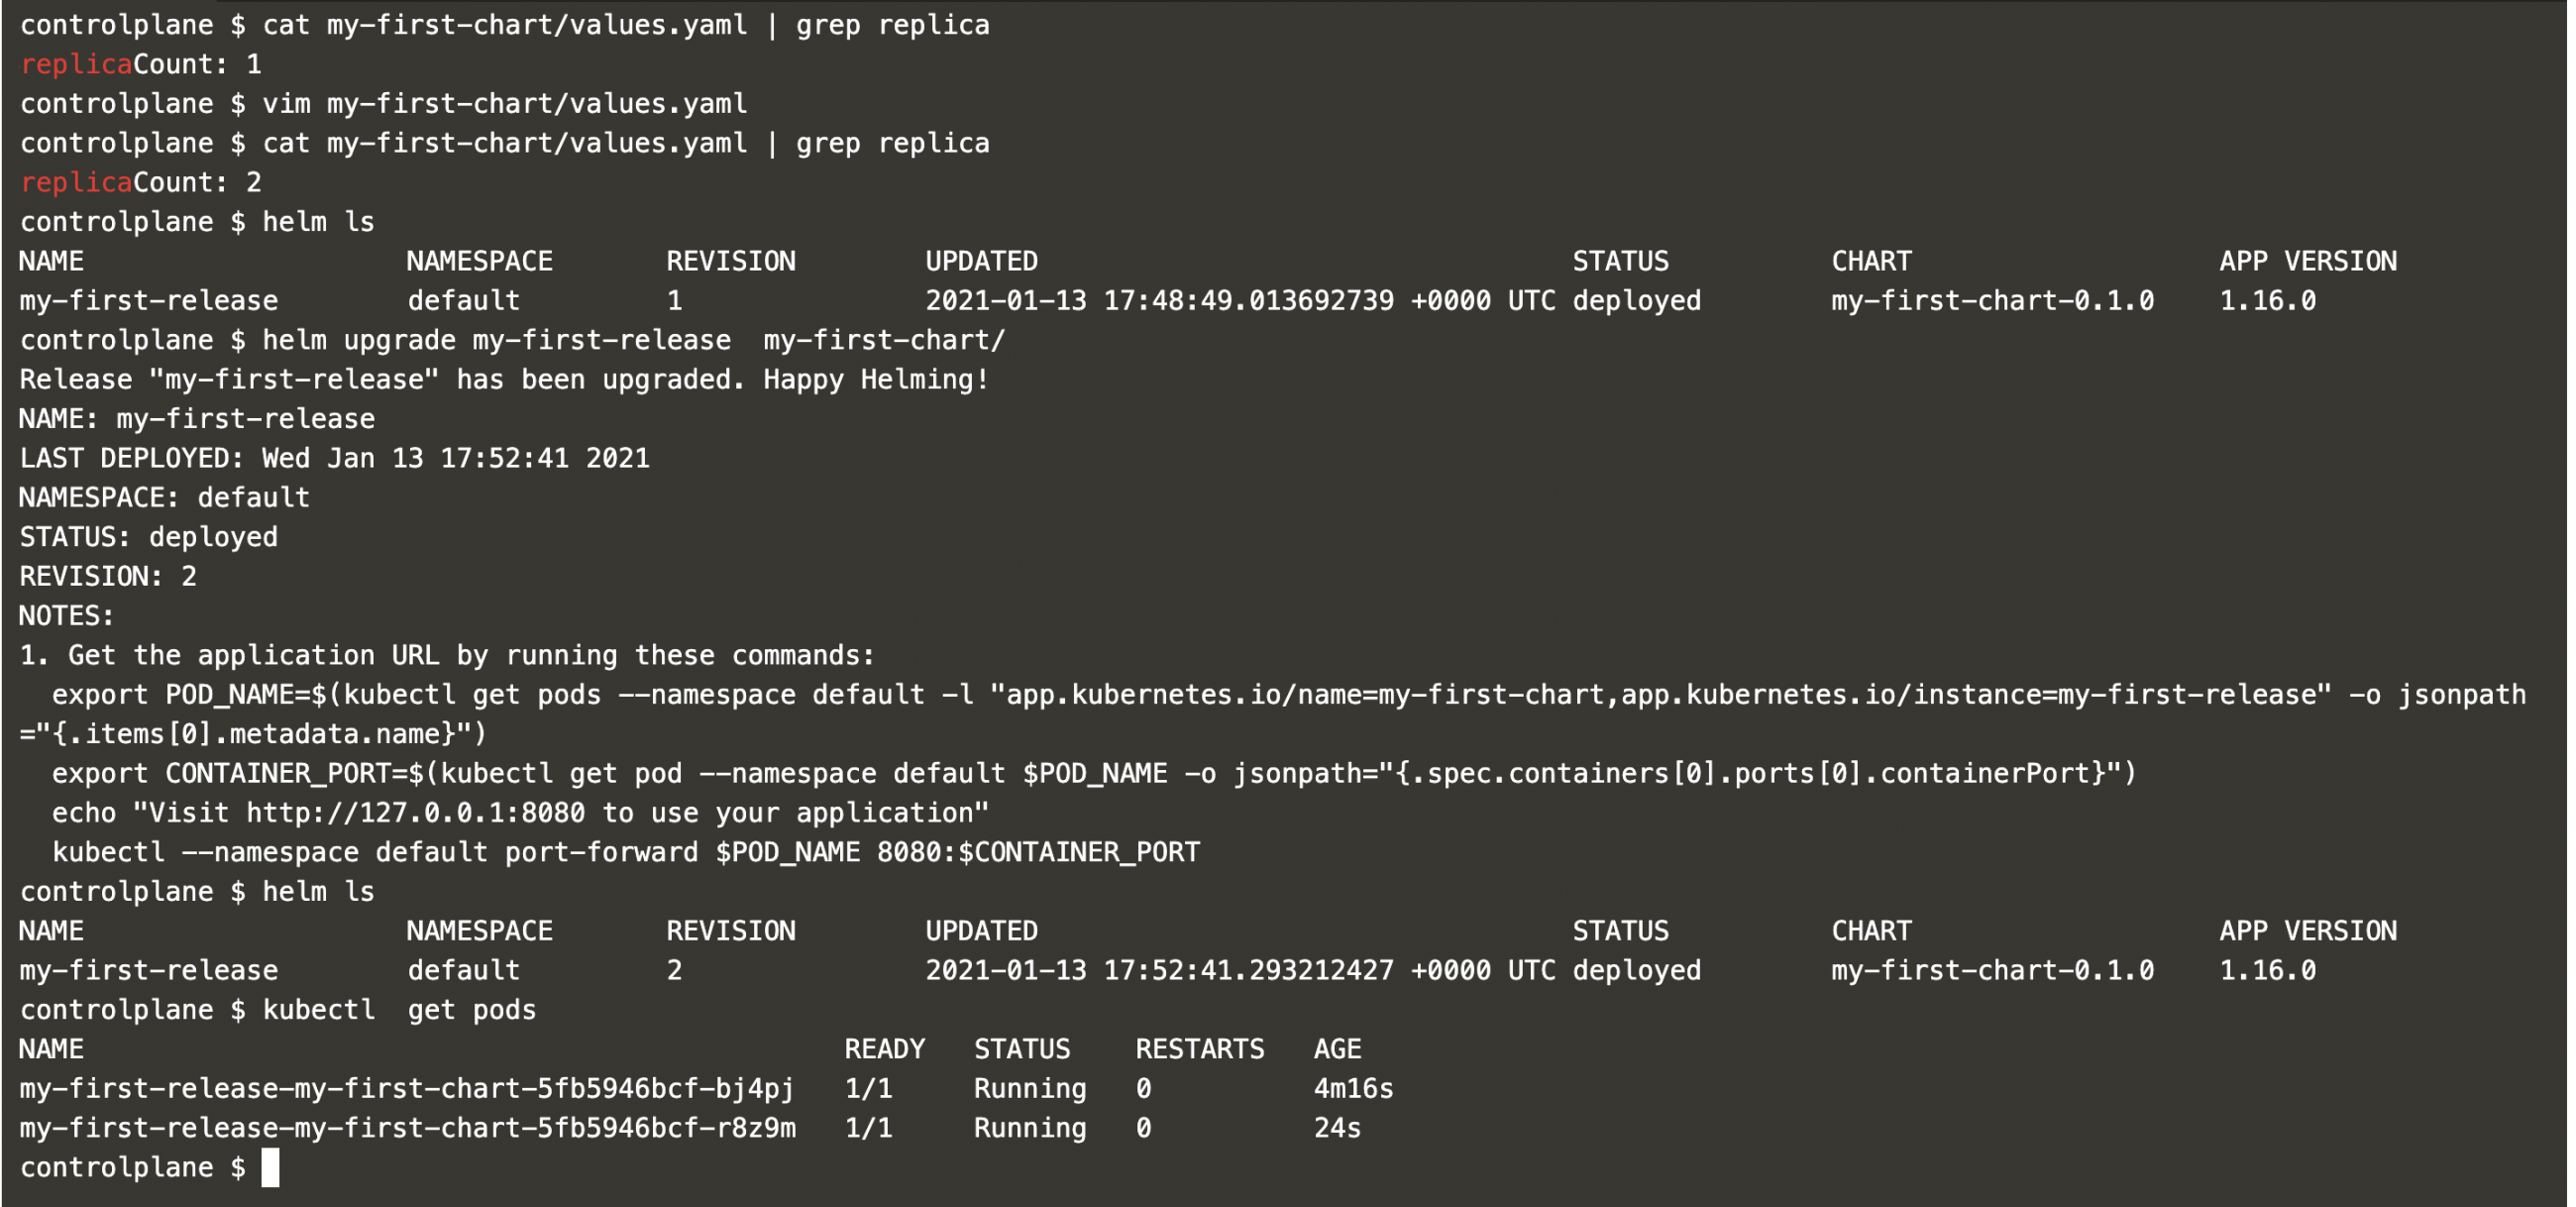This screenshot has height=1207, width=2576.
Task: Click the http://127.0.0.1:8080 URL
Action: click(415, 813)
